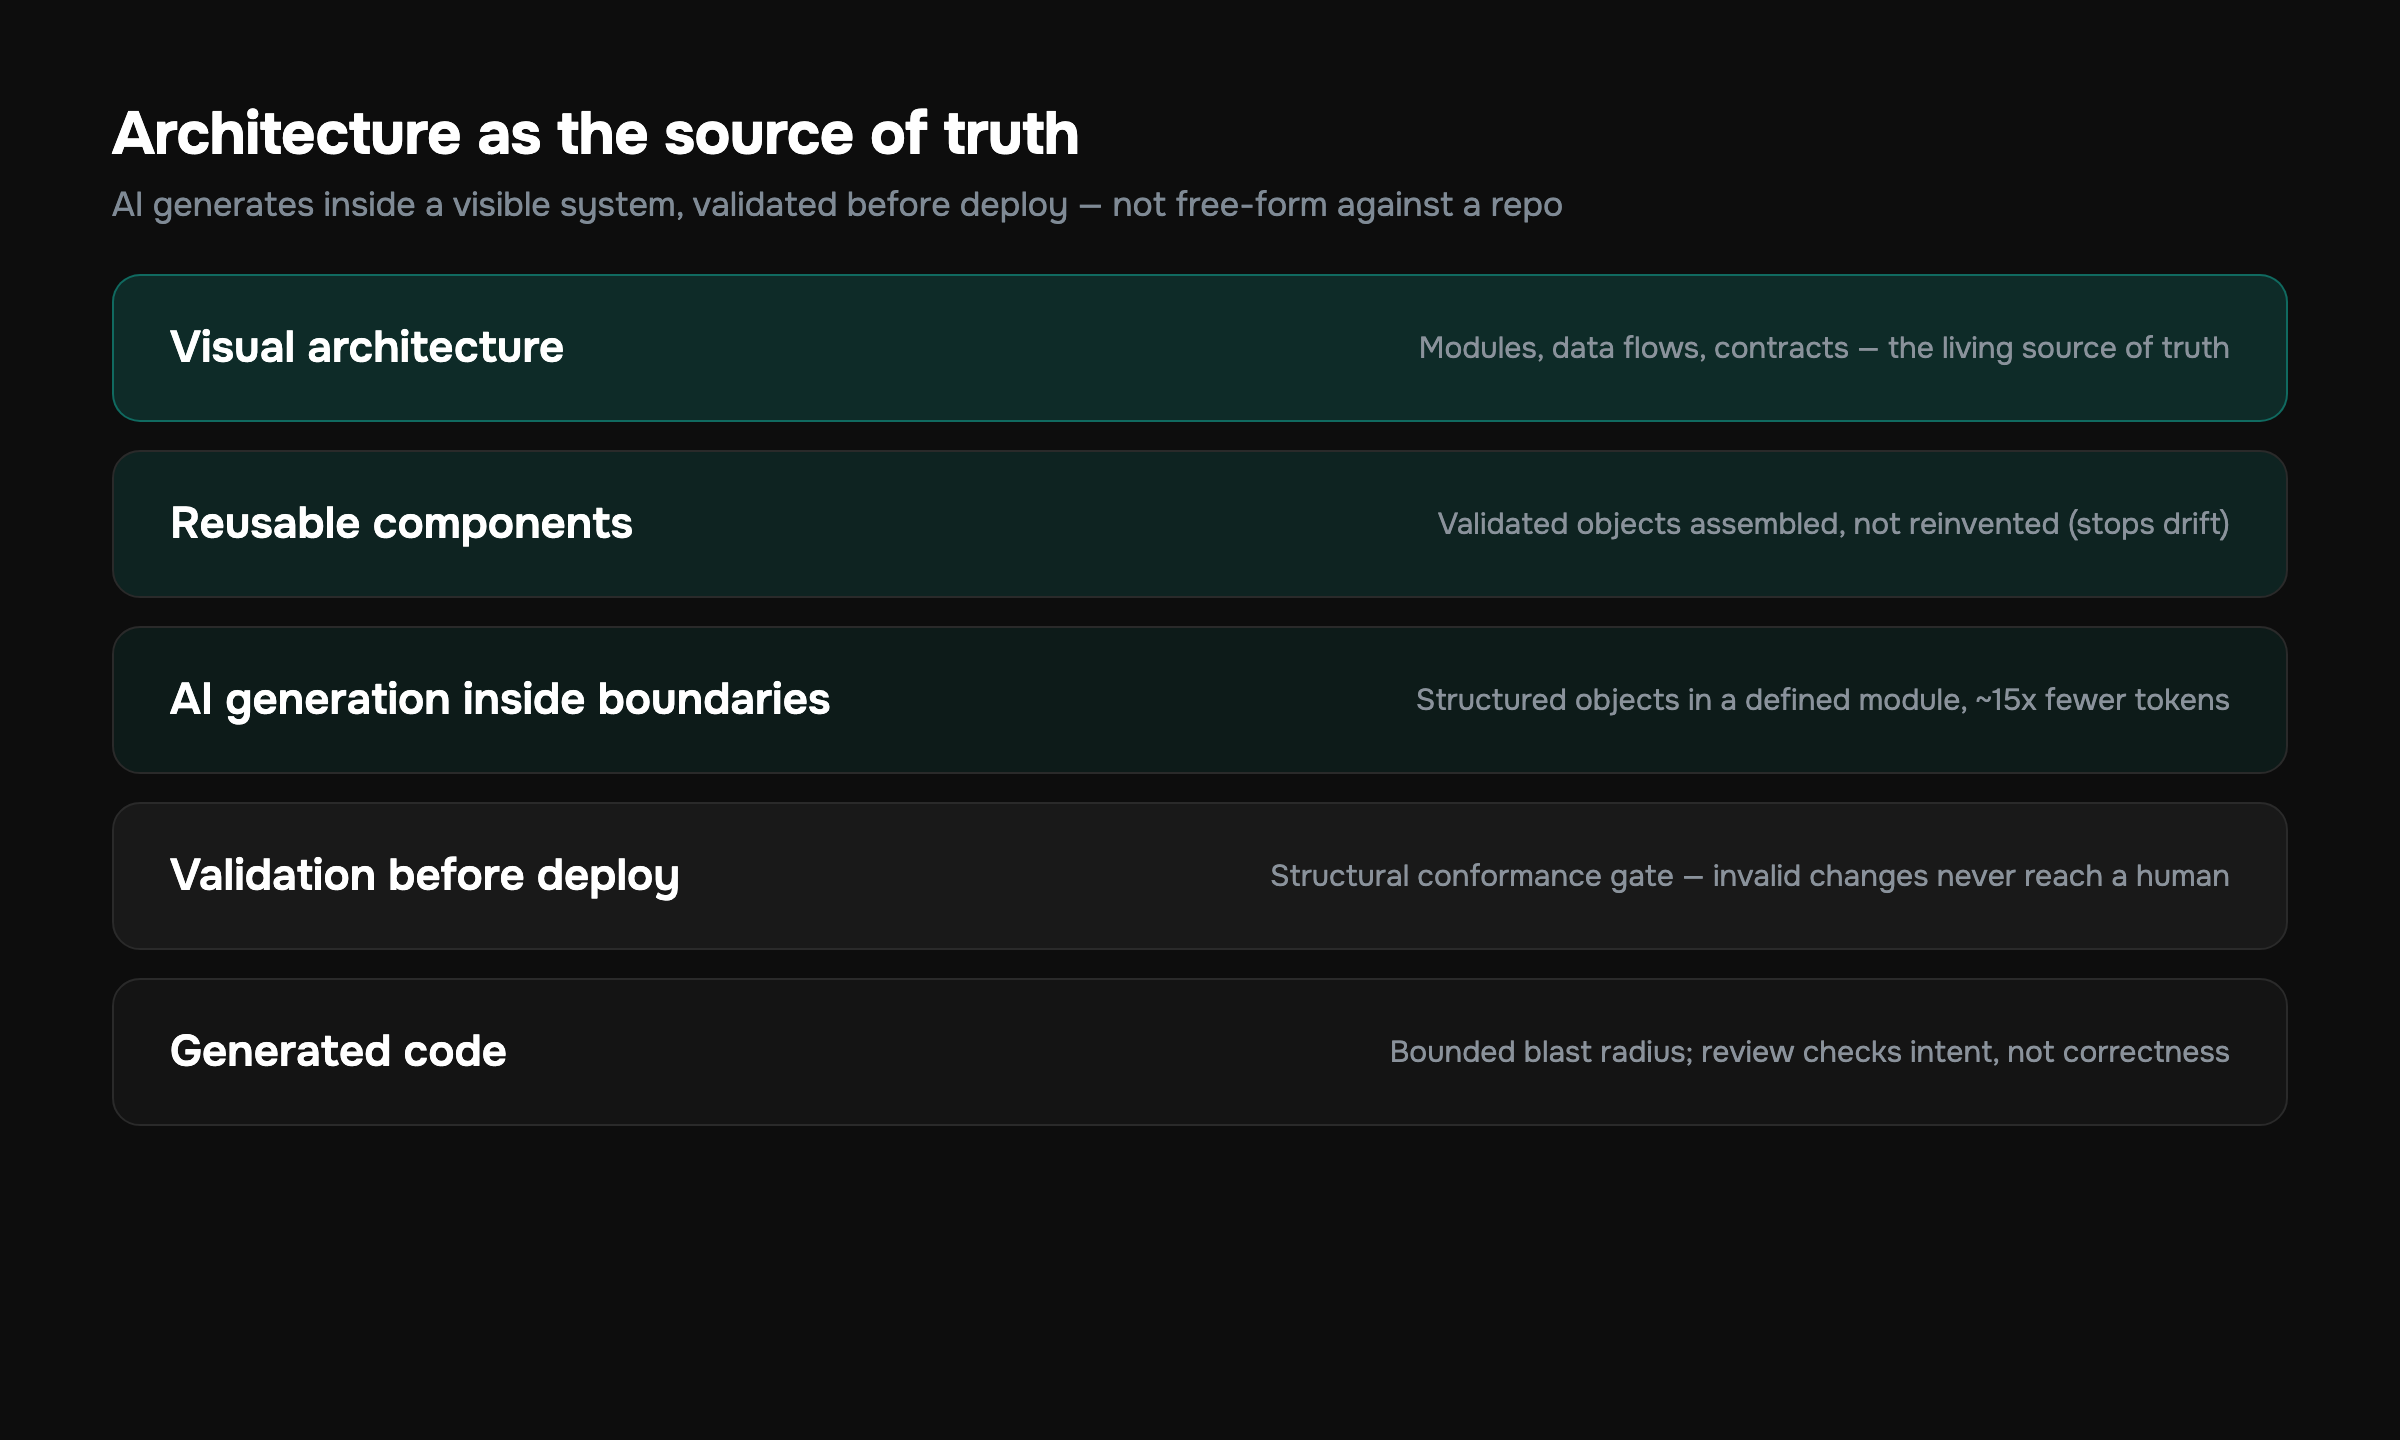Click the title 'Architecture as the source of truth'
Viewport: 2400px width, 1440px height.
(596, 133)
